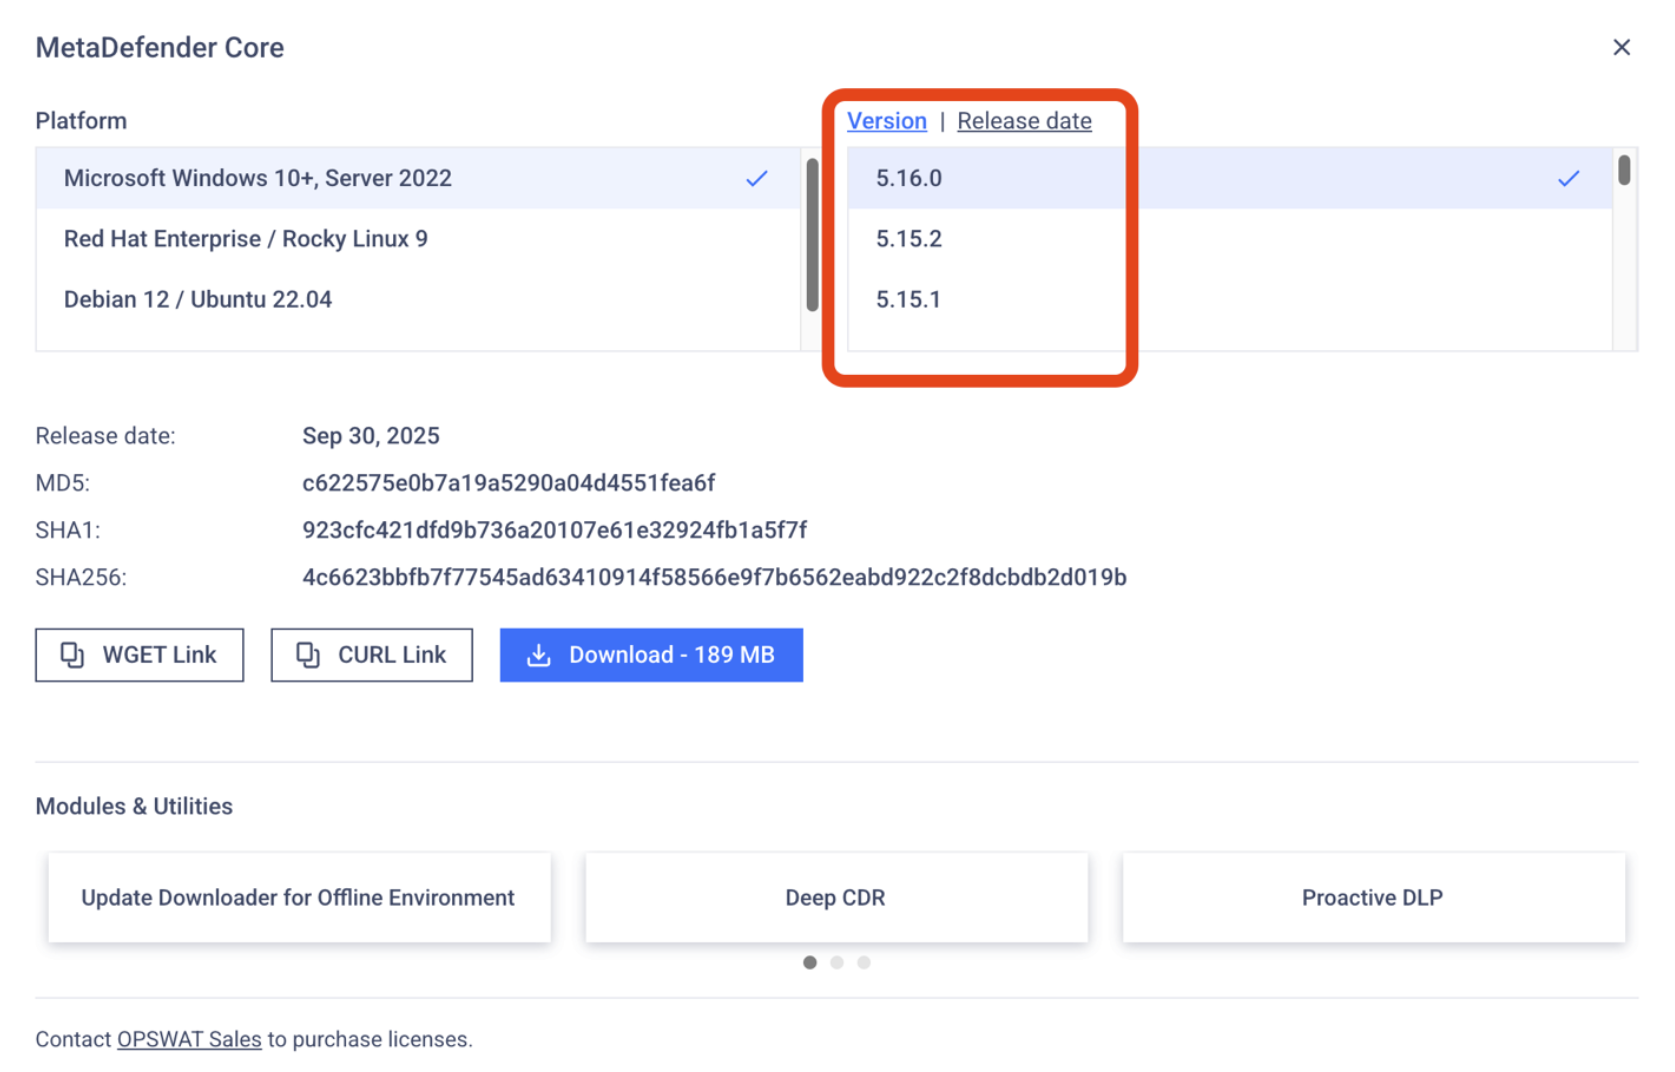Sort list by Version link
1675x1072 pixels.
point(886,121)
